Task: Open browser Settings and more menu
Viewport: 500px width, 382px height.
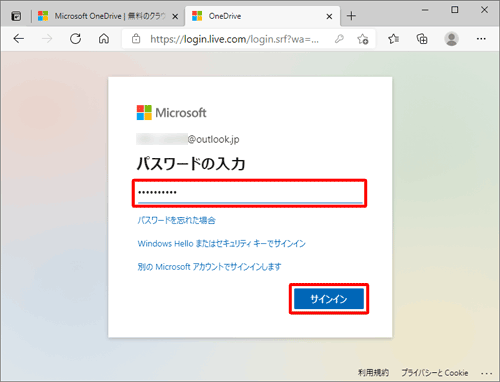Action: pos(481,39)
